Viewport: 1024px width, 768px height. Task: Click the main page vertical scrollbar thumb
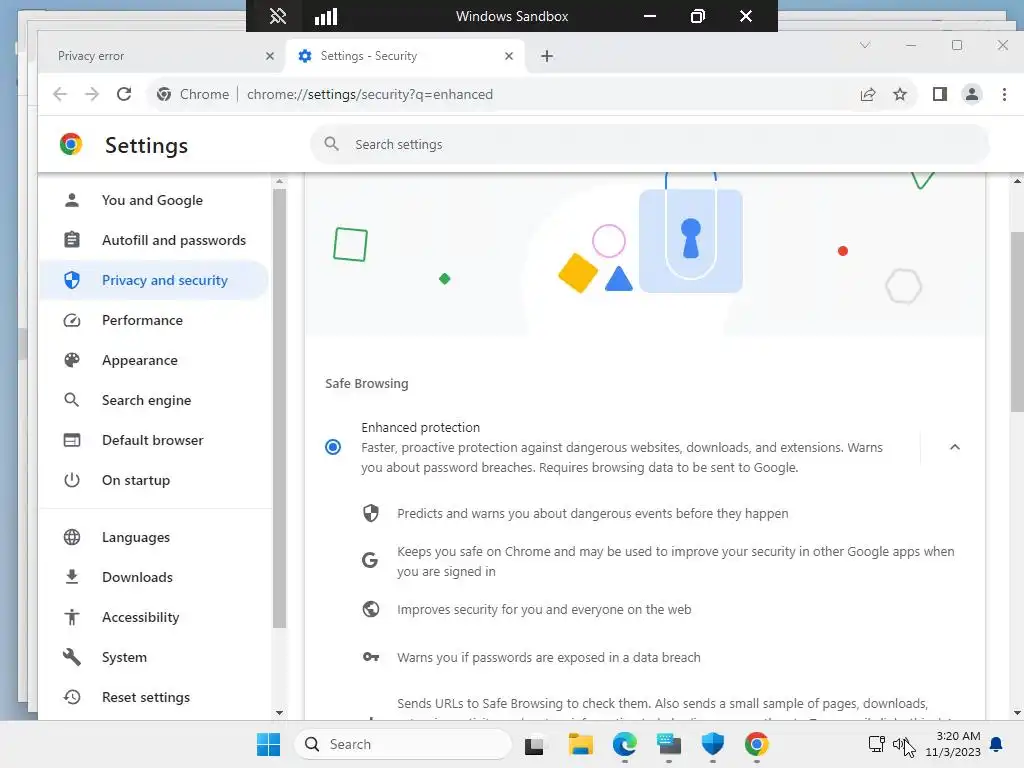[x=1017, y=321]
